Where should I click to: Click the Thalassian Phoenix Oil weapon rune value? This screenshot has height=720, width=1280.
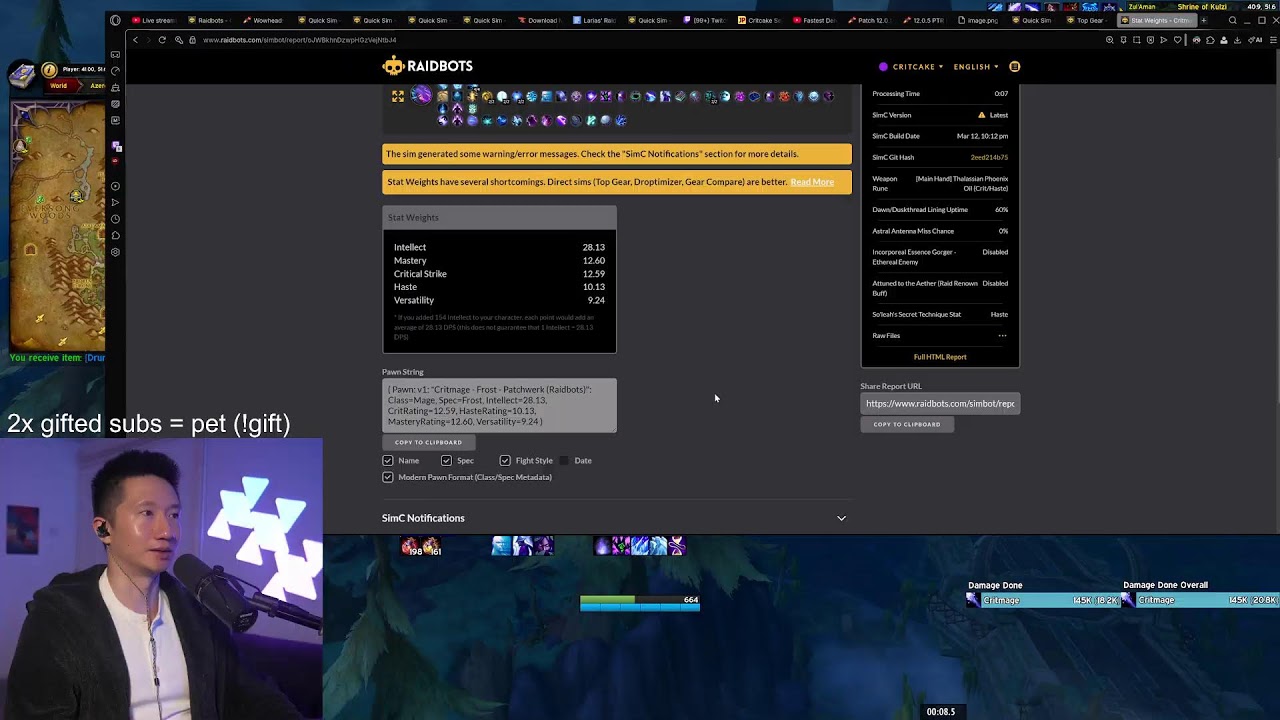pos(962,183)
